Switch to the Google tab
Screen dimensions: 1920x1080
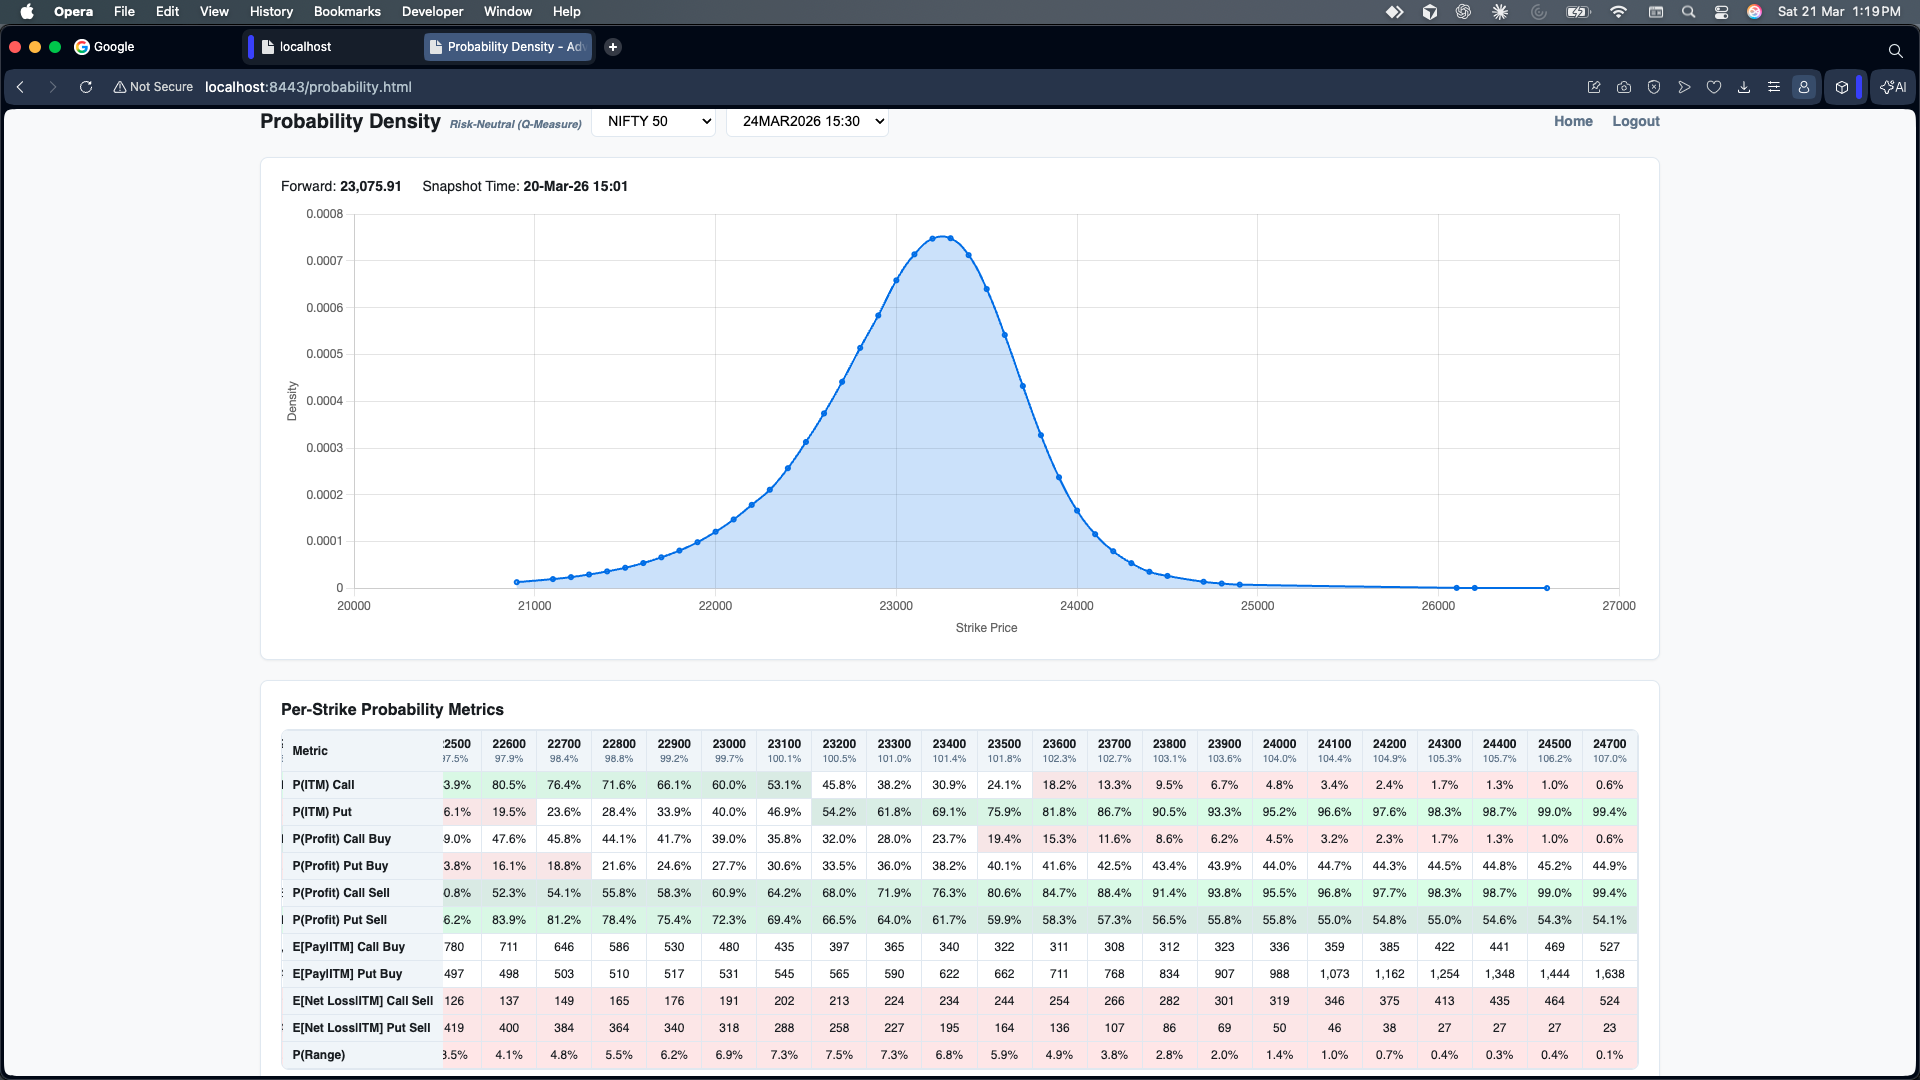pos(113,47)
